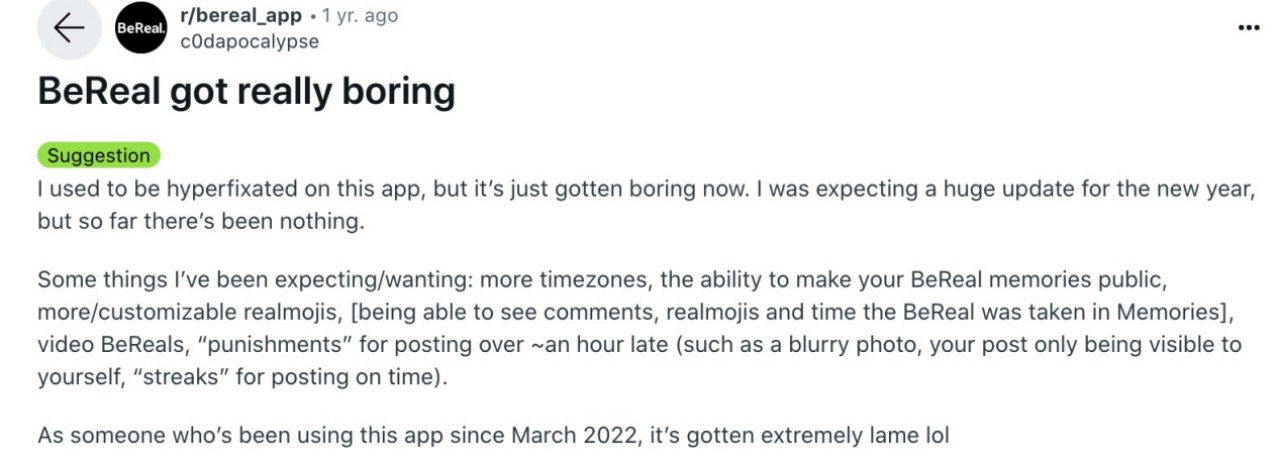Click the post title "BeReal got really boring"

tap(246, 92)
